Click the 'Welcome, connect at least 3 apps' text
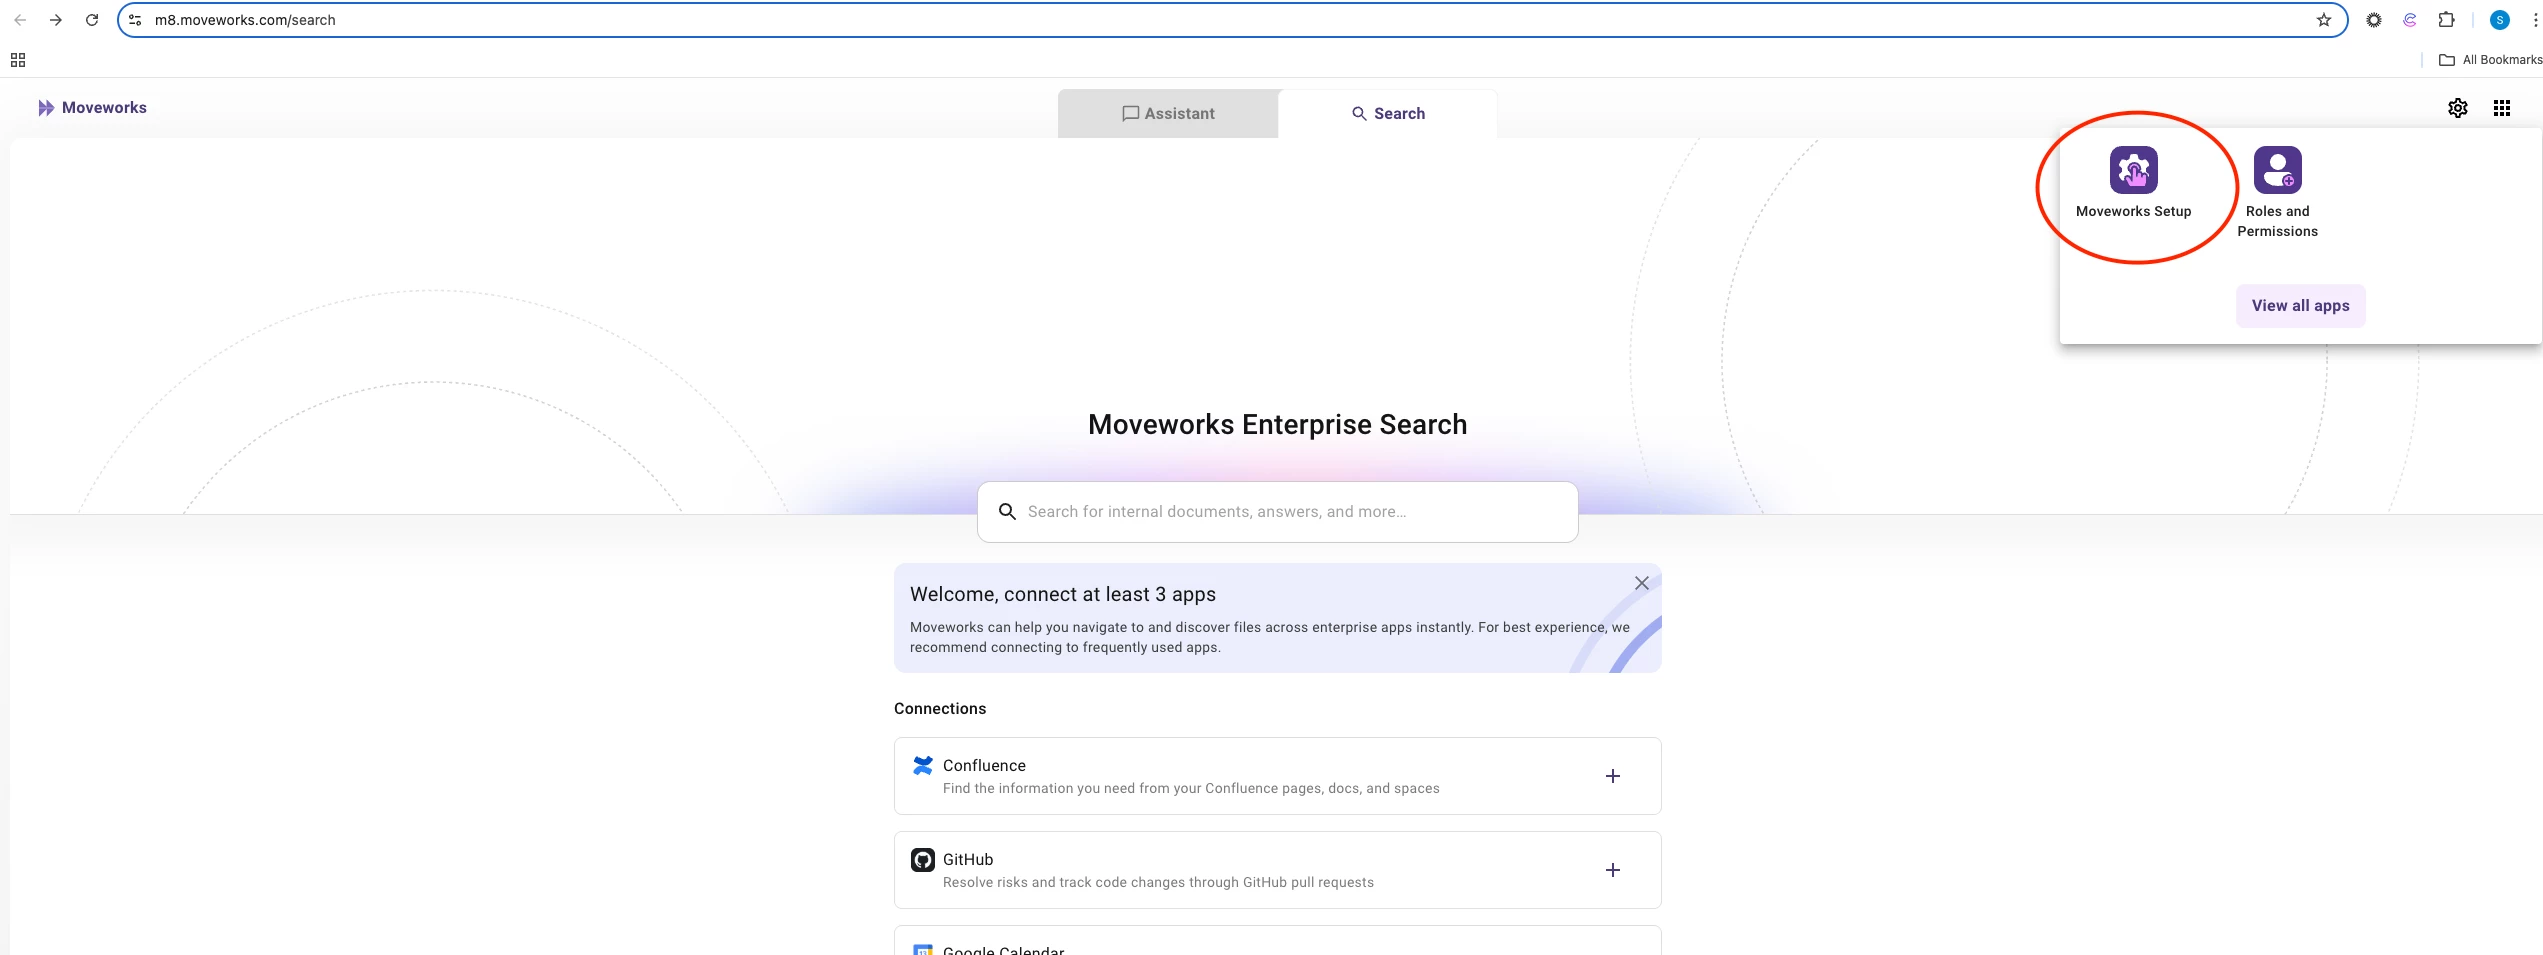Viewport: 2543px width, 955px height. (1062, 595)
